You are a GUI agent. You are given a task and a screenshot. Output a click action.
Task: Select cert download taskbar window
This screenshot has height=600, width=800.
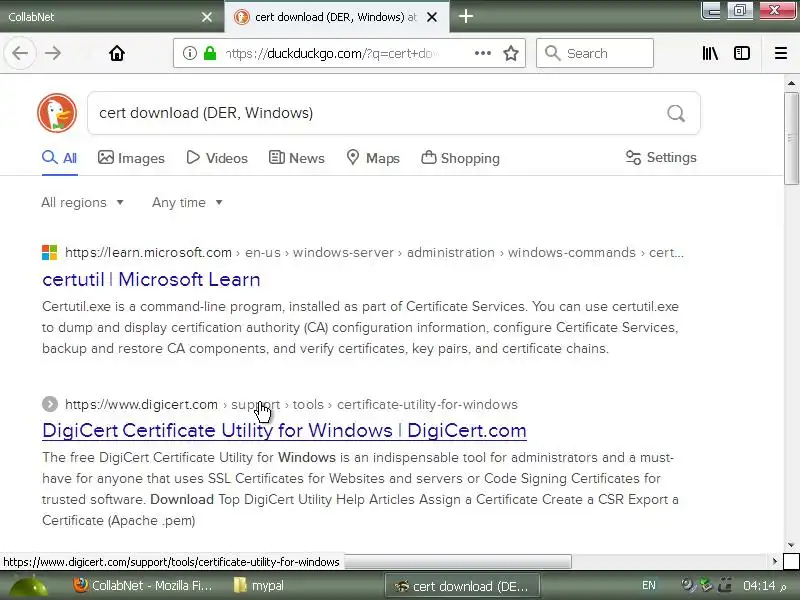tap(462, 586)
